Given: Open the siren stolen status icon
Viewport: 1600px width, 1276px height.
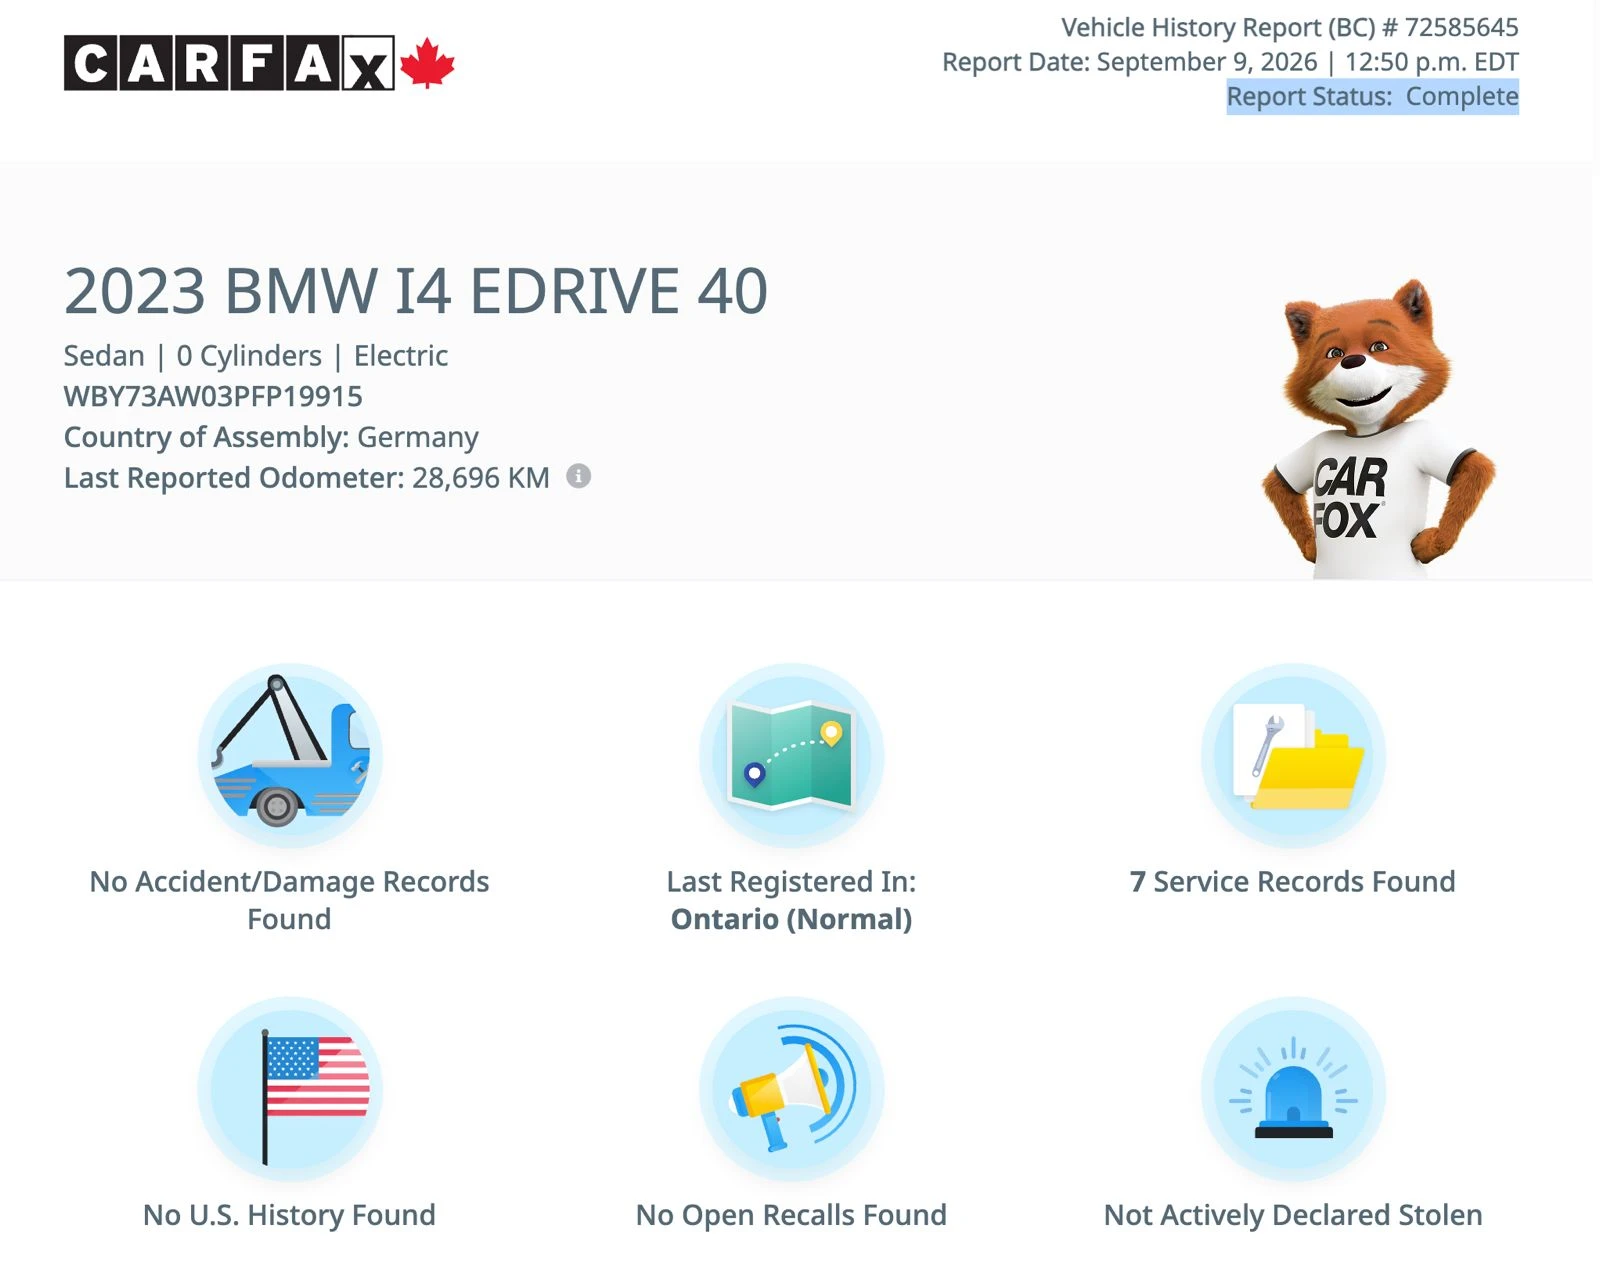Looking at the screenshot, I should click(x=1293, y=1089).
